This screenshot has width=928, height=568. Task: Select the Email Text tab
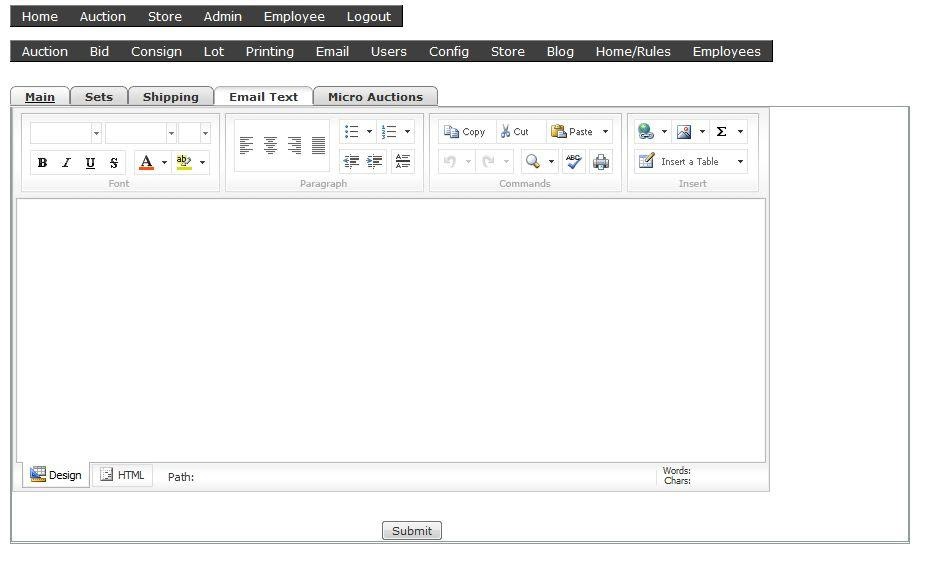tap(263, 96)
